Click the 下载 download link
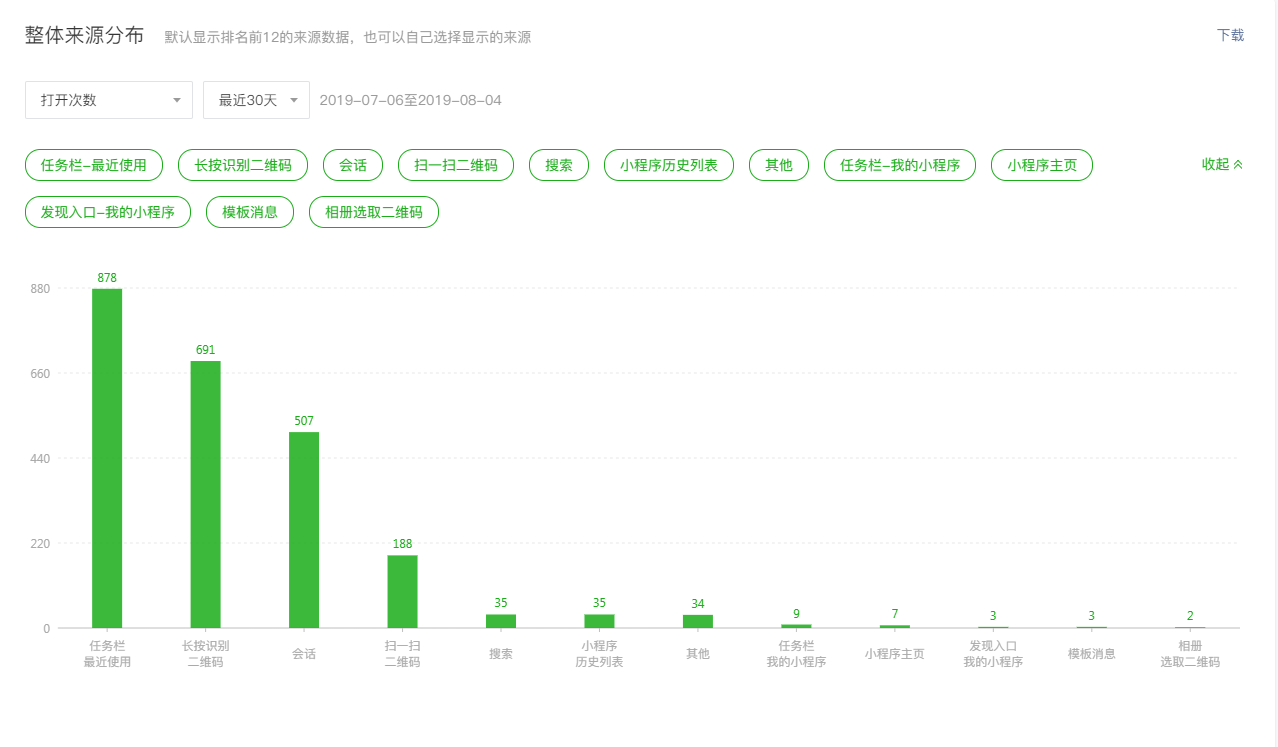The width and height of the screenshot is (1278, 747). [x=1230, y=35]
